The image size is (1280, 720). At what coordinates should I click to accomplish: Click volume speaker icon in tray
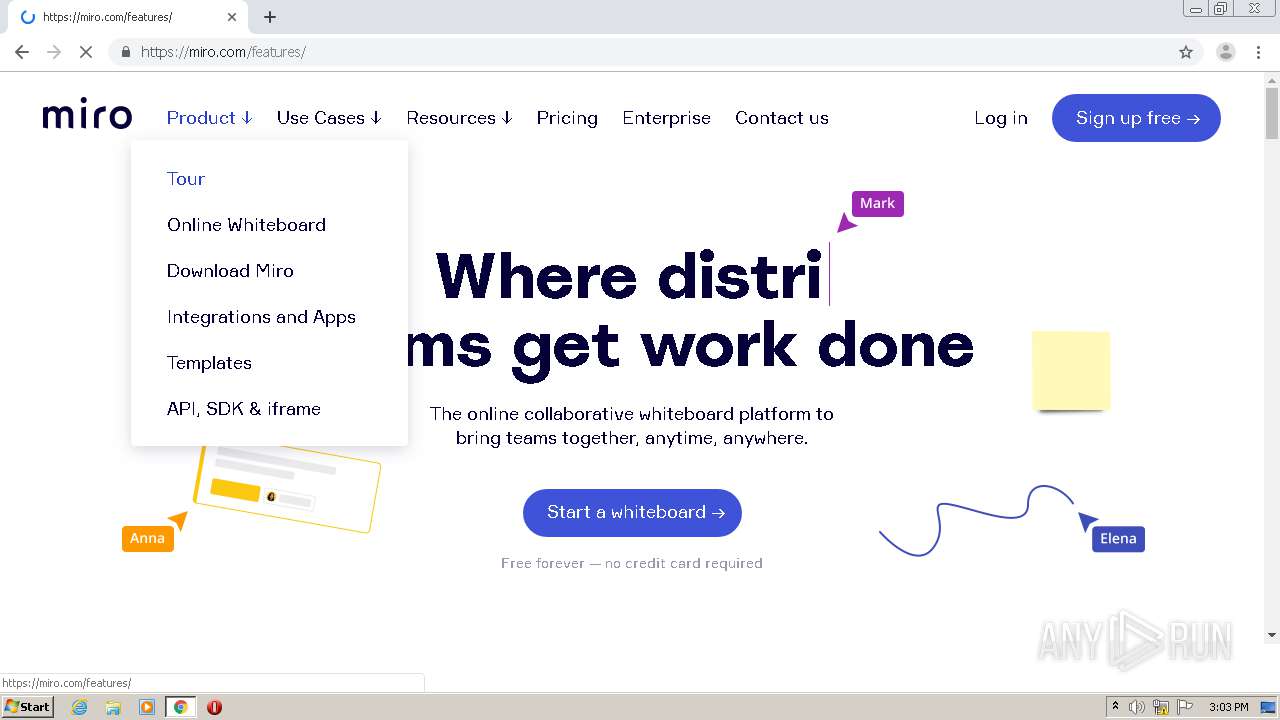1137,707
